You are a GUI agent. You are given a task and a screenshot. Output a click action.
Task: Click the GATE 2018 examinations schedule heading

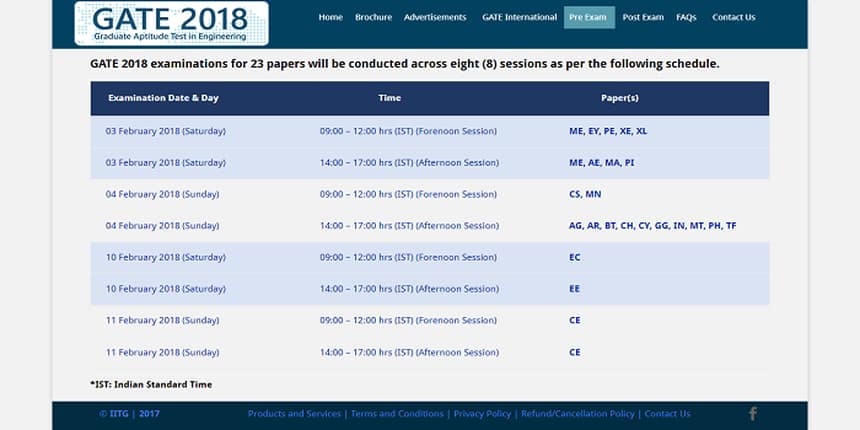405,64
